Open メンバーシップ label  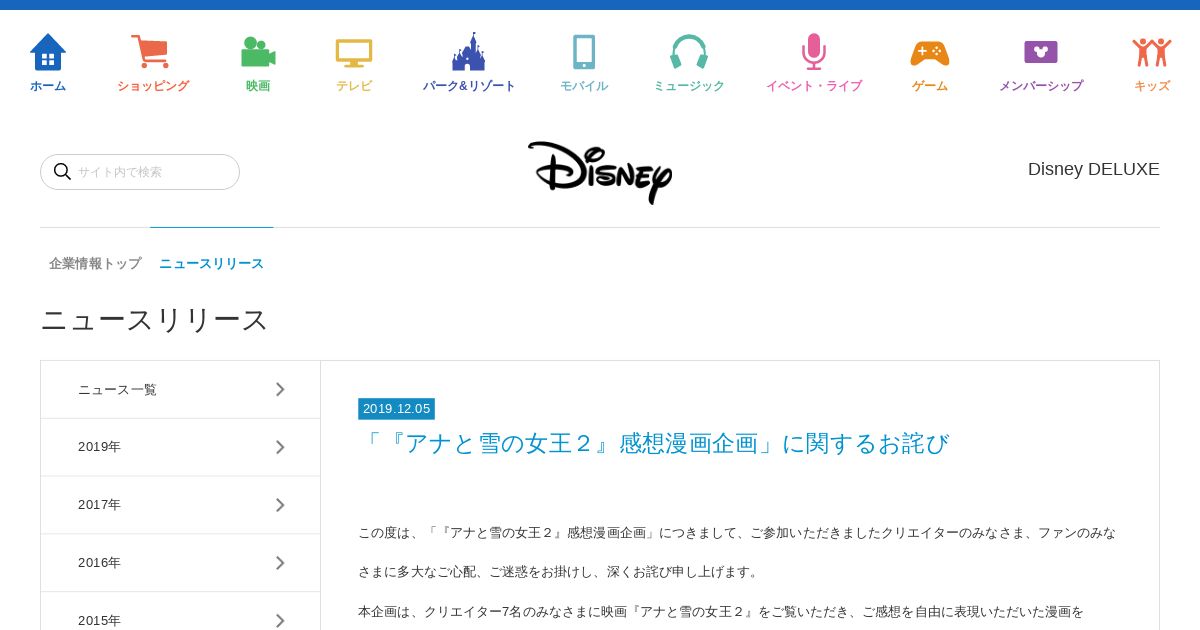click(x=1041, y=86)
